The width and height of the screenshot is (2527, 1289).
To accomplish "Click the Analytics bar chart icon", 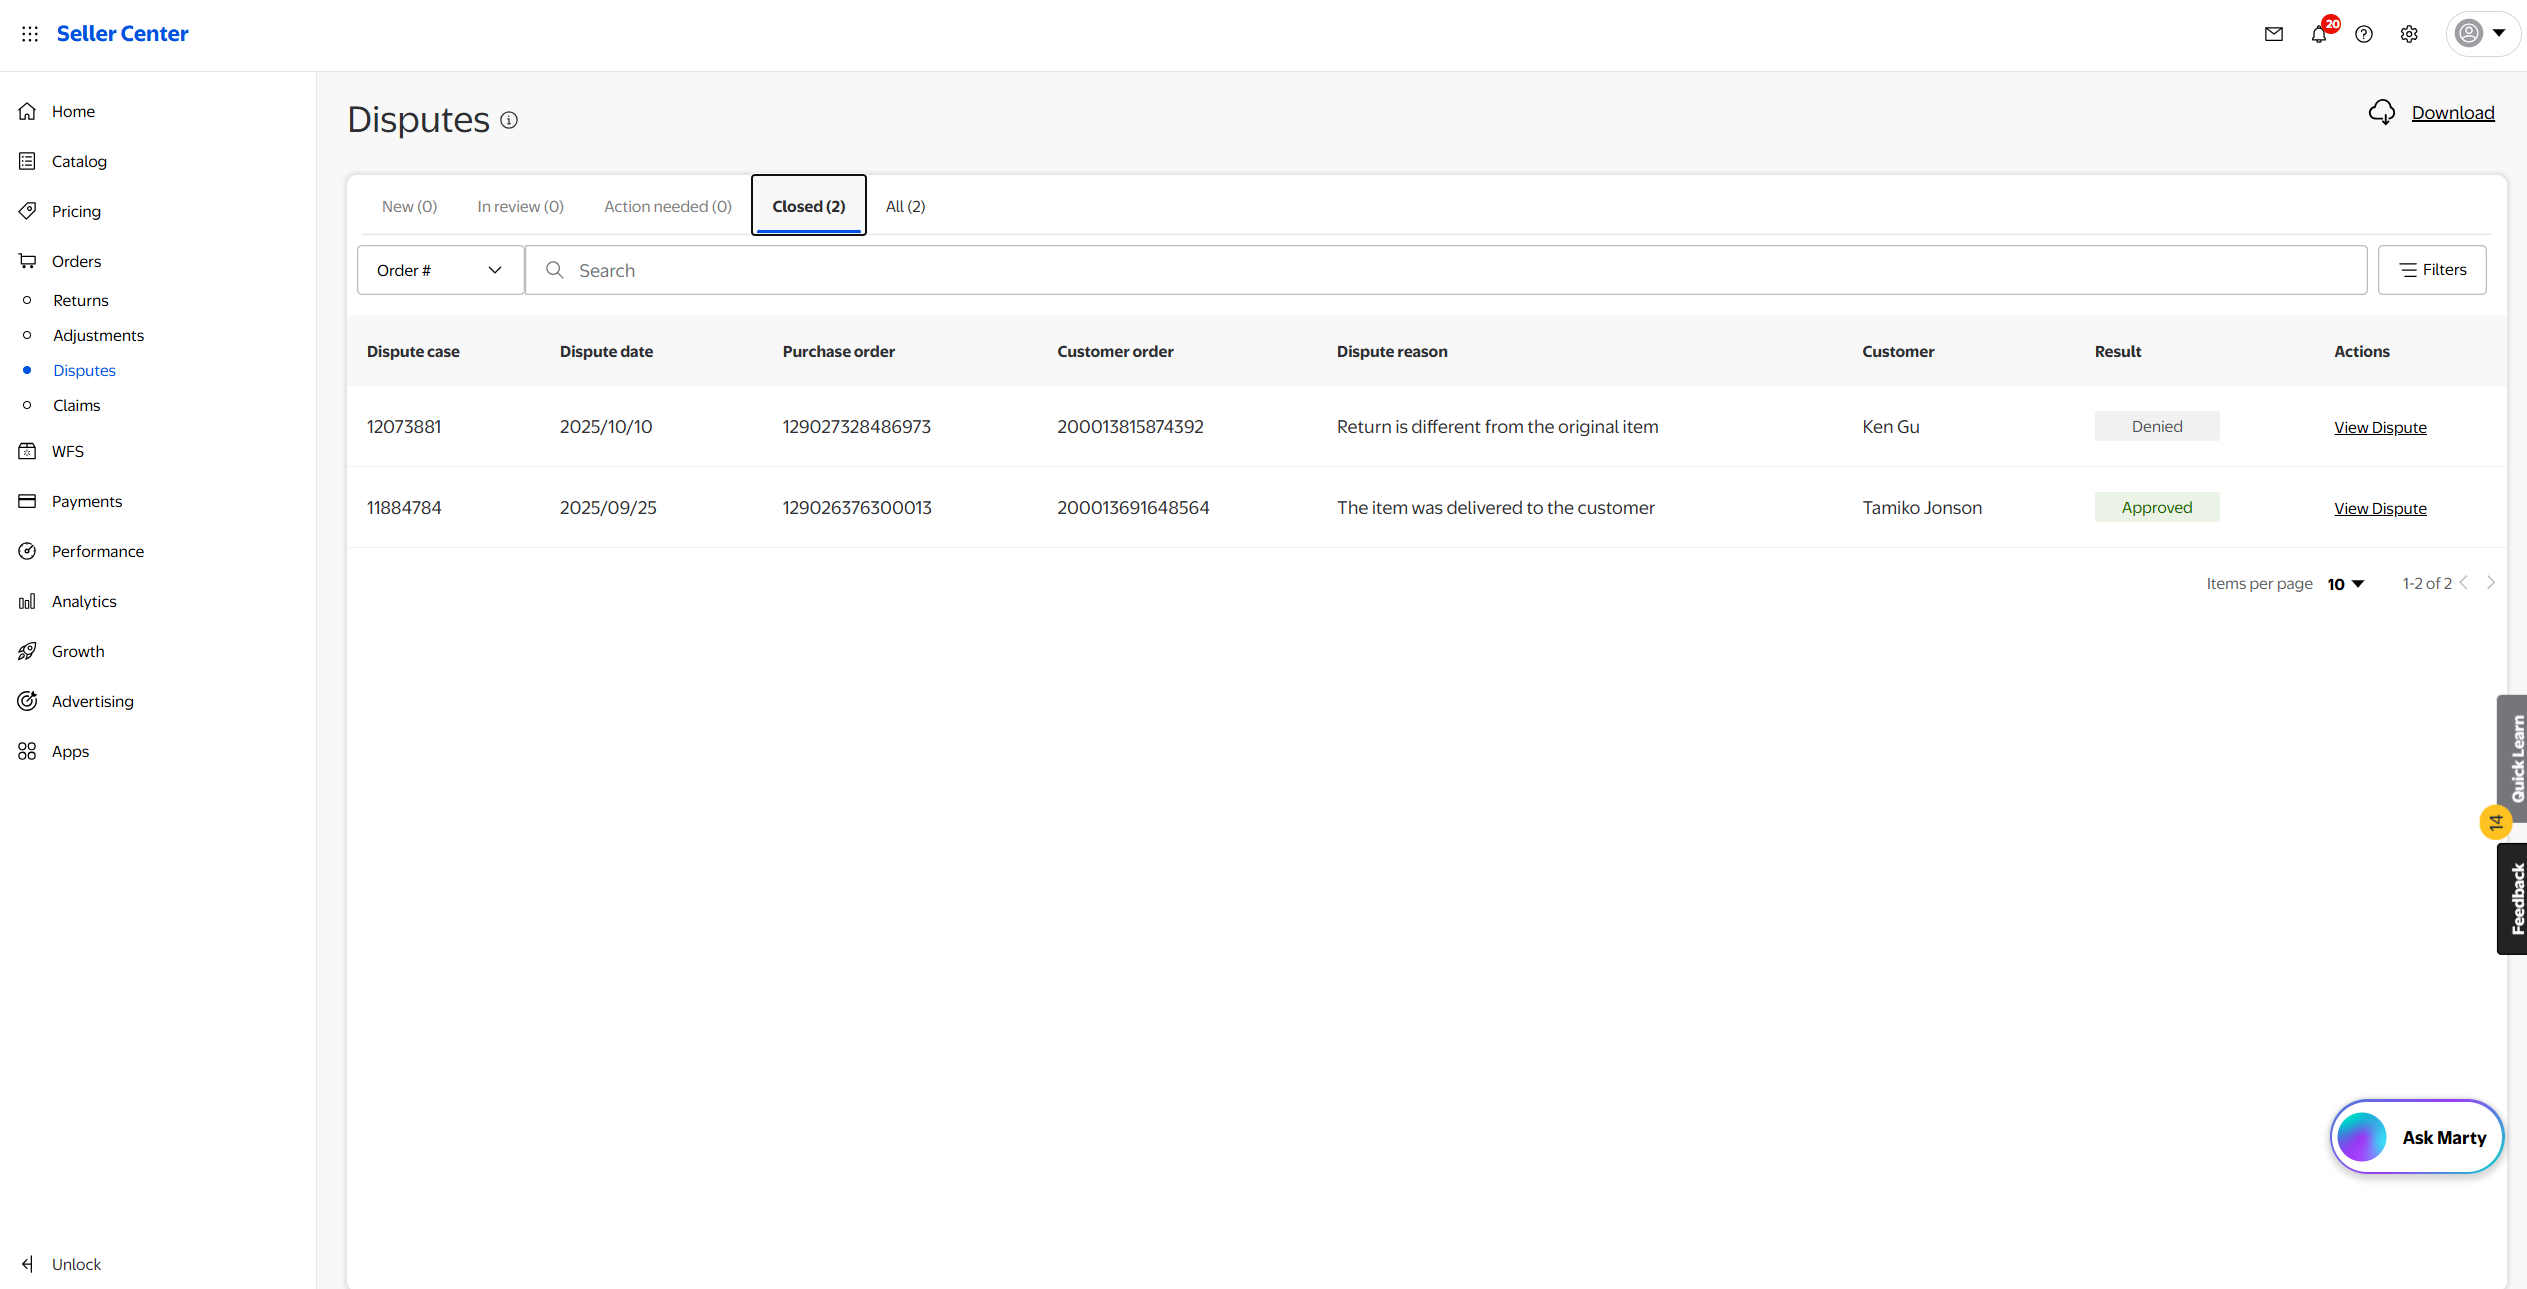I will click(x=28, y=601).
